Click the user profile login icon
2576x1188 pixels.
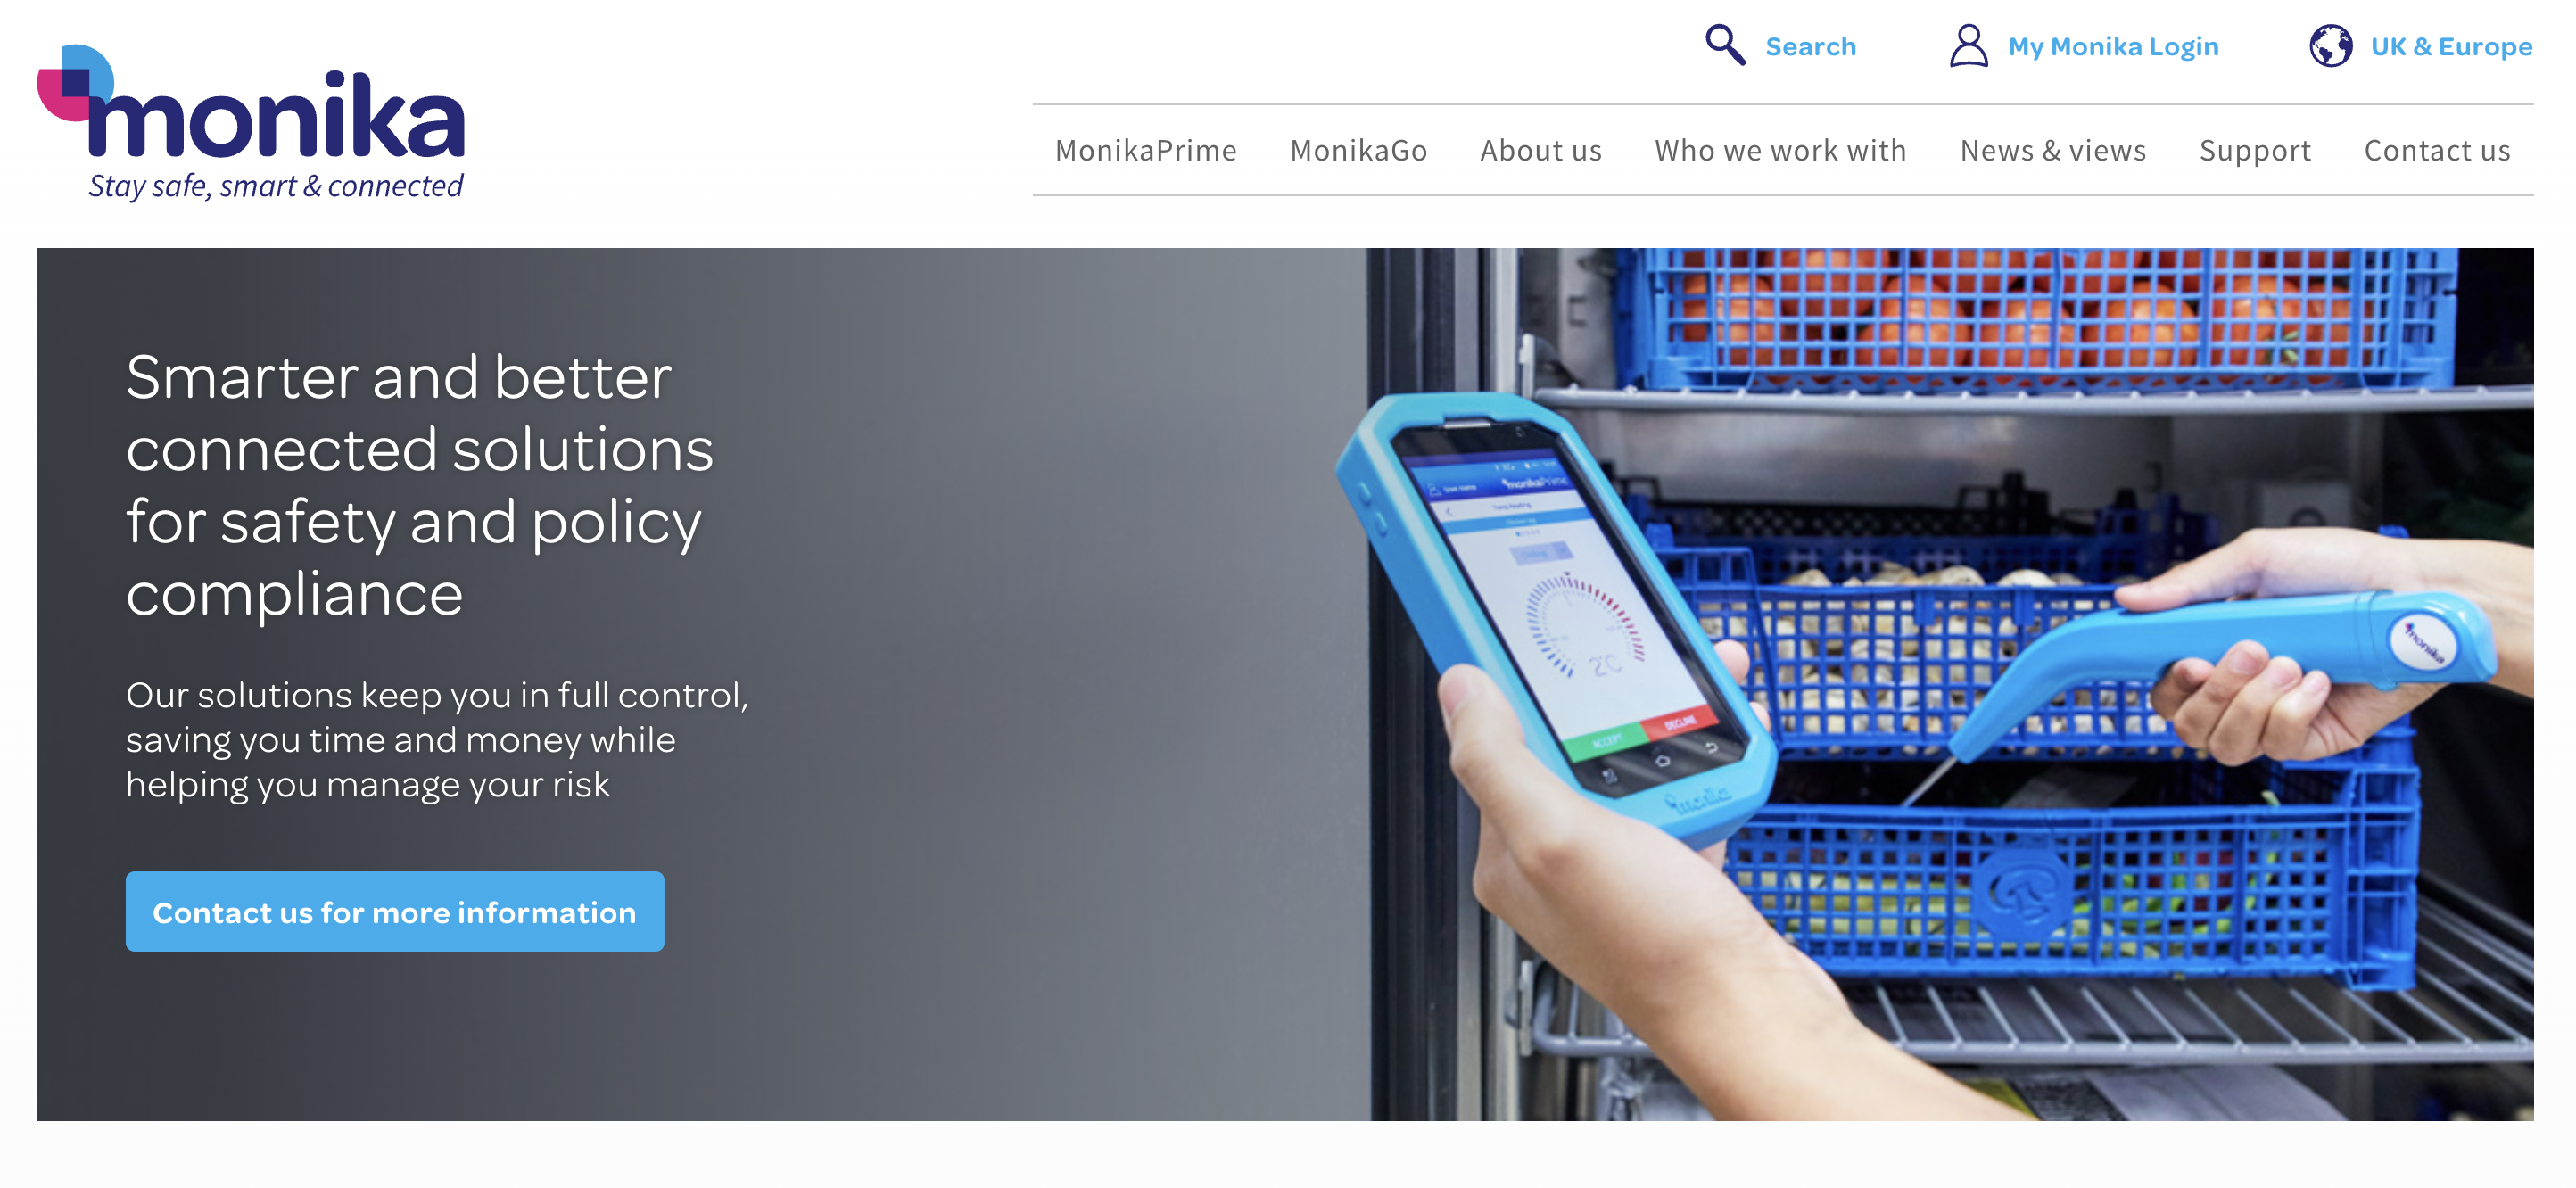[1968, 46]
